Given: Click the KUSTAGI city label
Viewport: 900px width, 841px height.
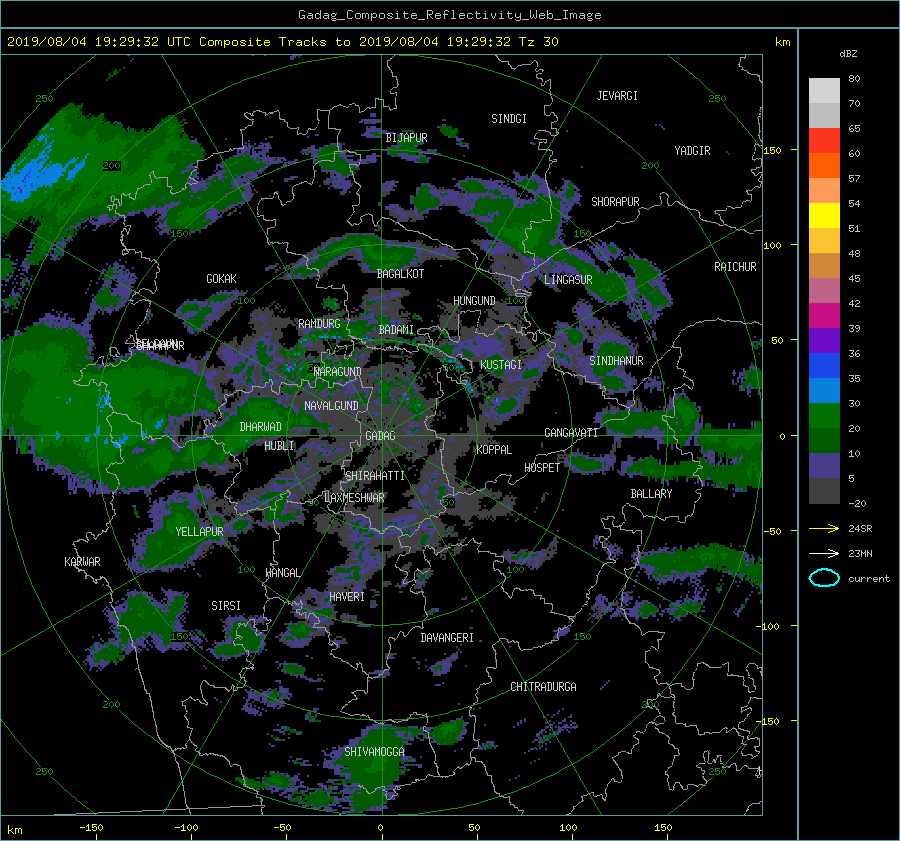Looking at the screenshot, I should pos(501,365).
